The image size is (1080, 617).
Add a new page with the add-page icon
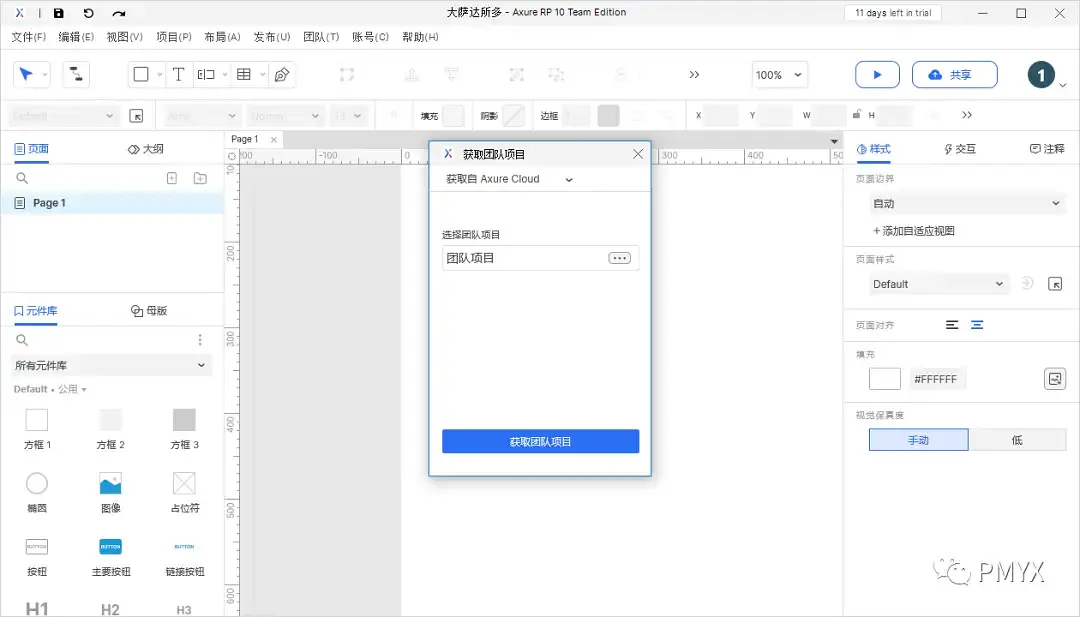point(171,177)
